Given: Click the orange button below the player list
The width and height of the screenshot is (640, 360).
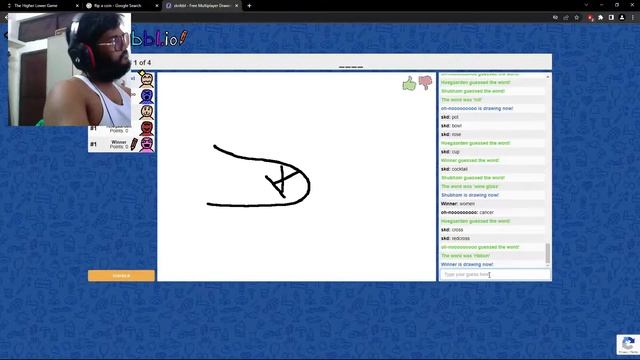Looking at the screenshot, I should click(x=121, y=276).
